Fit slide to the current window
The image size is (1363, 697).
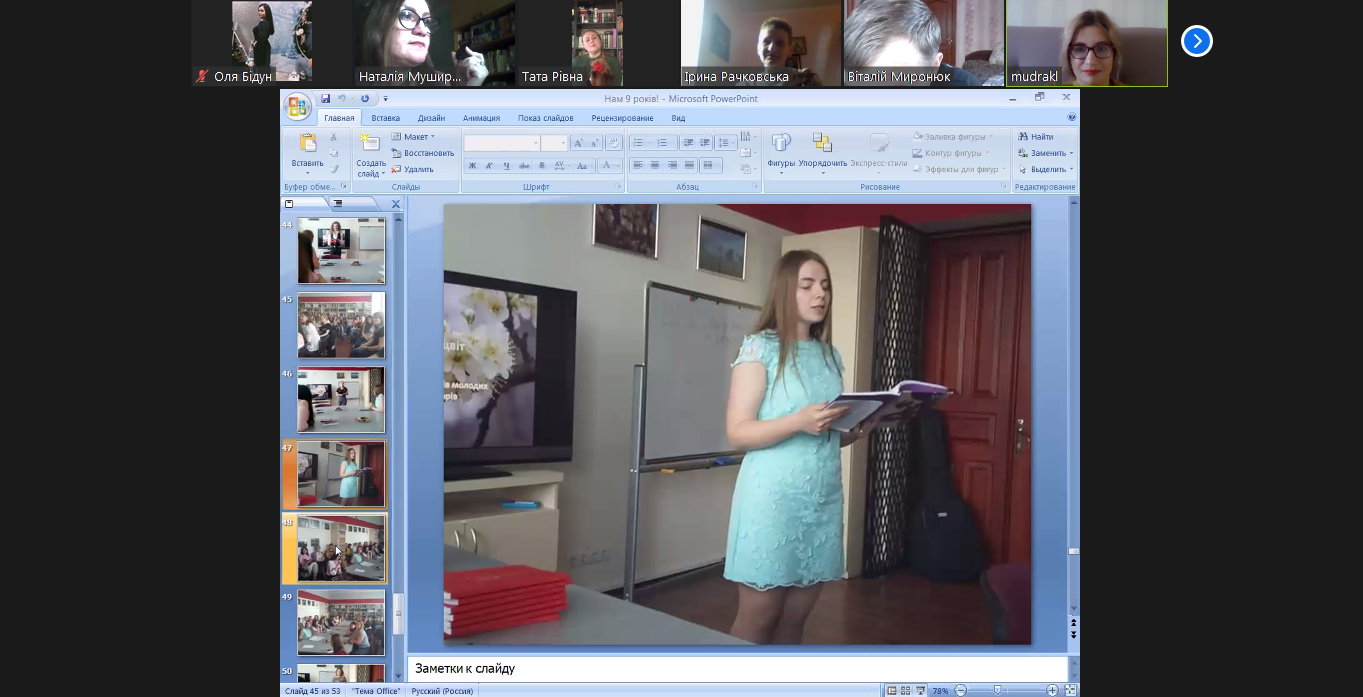[1070, 690]
